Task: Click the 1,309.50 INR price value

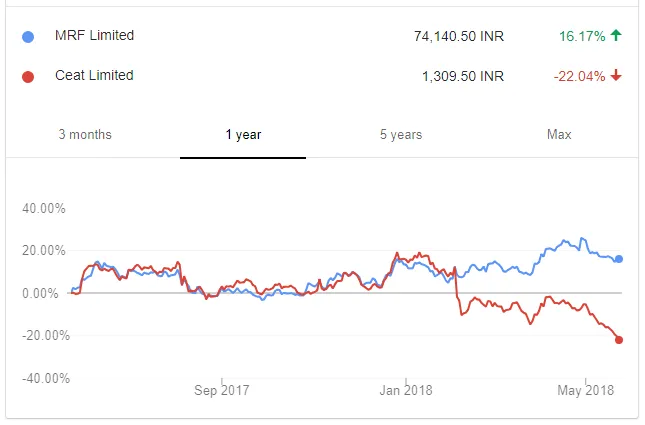Action: 464,76
